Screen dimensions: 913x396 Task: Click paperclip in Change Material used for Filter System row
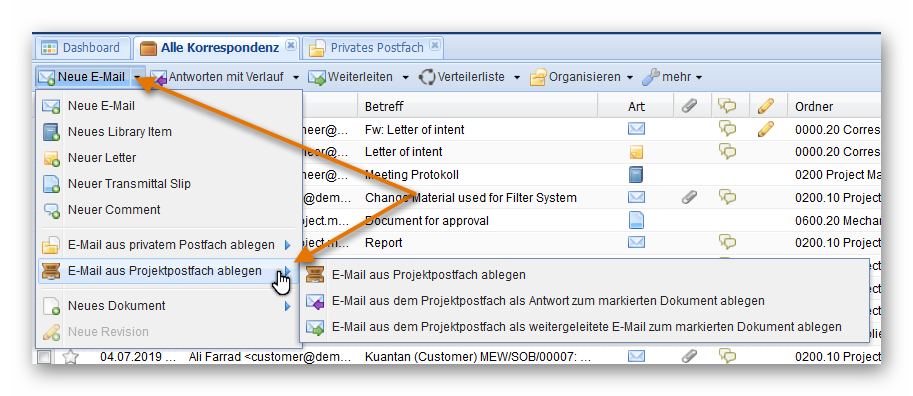689,197
